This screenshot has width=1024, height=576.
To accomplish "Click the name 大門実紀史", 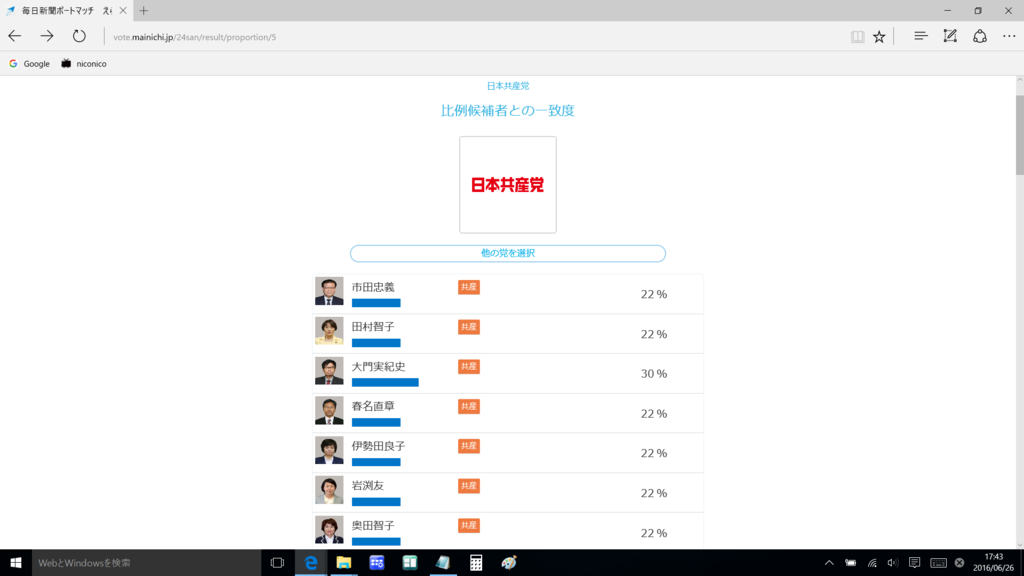I will click(x=378, y=367).
